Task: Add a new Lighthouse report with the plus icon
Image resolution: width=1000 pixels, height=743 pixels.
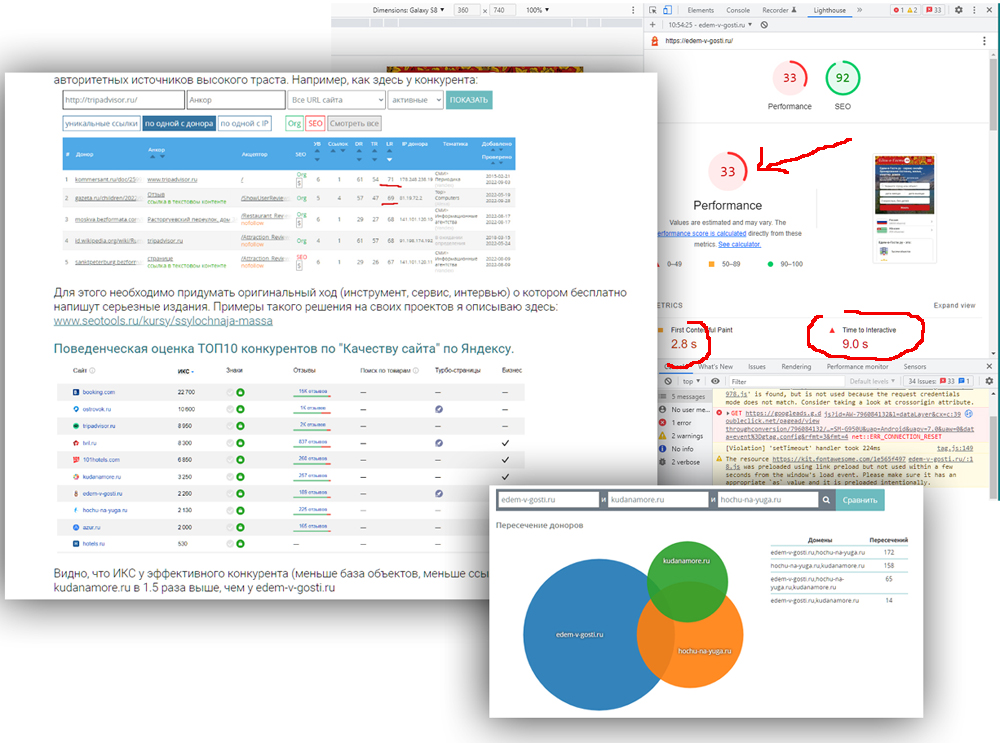Action: coord(652,25)
